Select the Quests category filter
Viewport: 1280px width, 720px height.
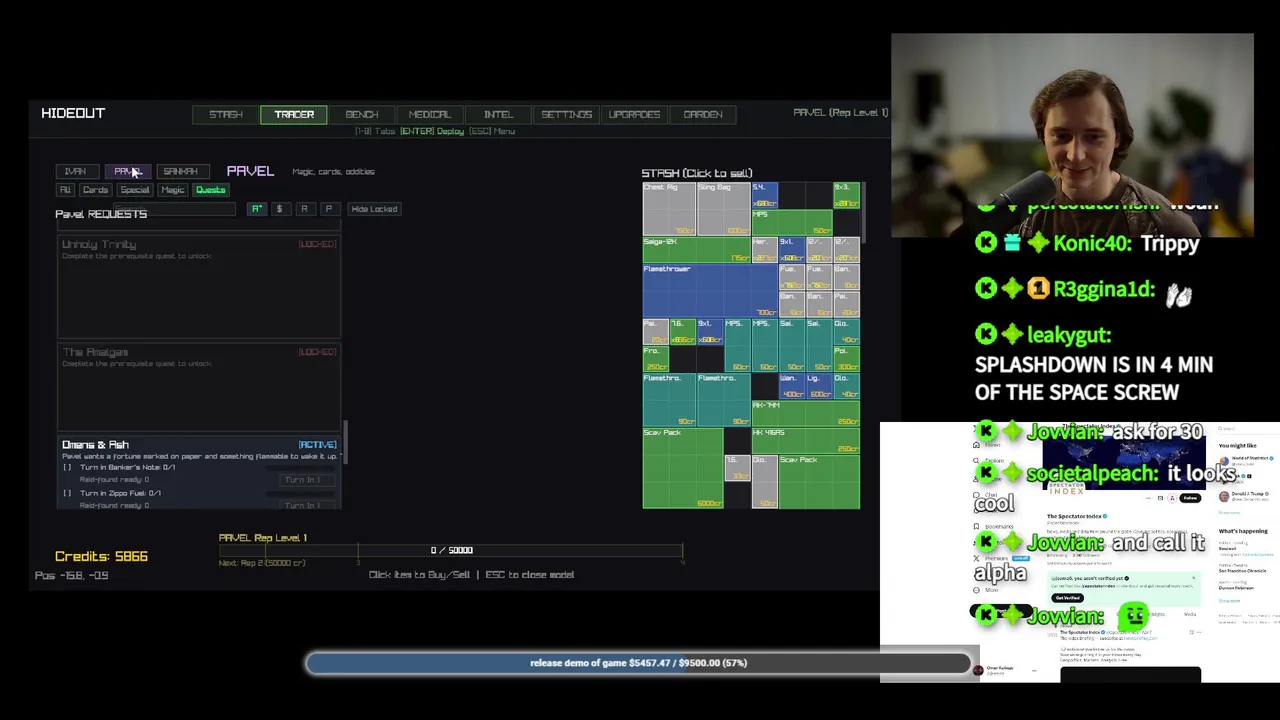pyautogui.click(x=210, y=190)
